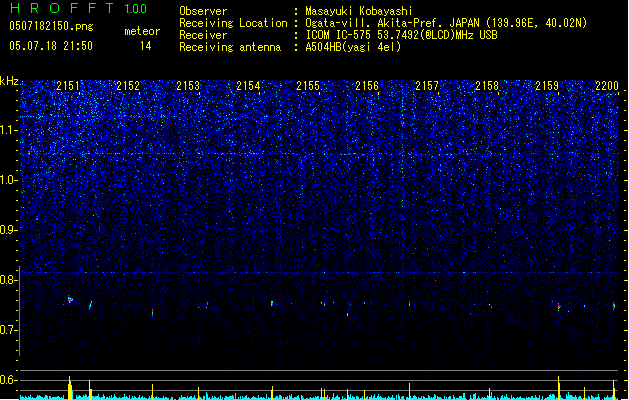Screen dimensions: 629x400
Task: Click the 0.6 frequency axis label
Action: 9,380
